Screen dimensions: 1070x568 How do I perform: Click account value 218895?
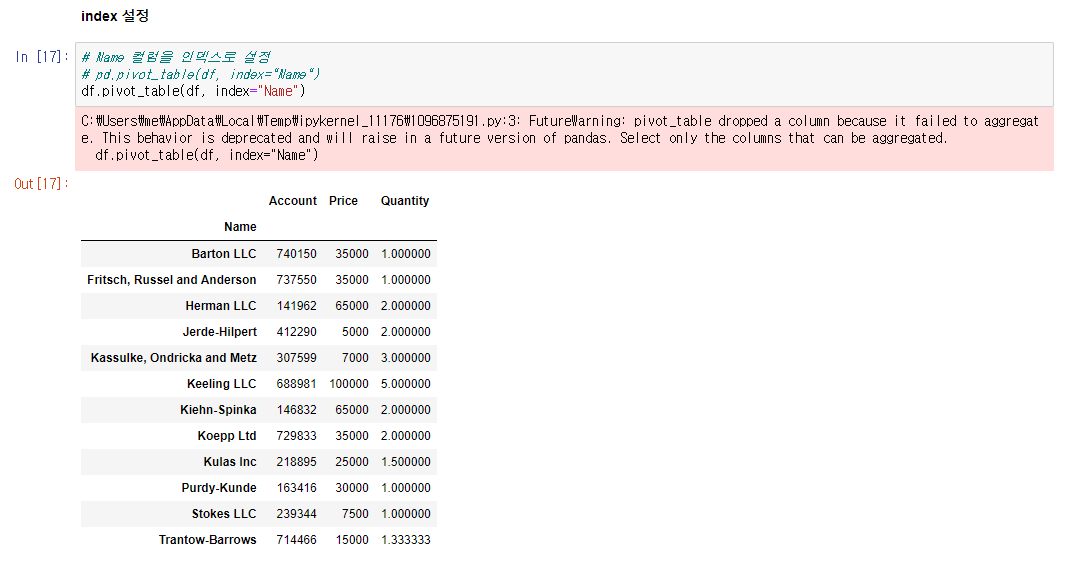pos(296,461)
